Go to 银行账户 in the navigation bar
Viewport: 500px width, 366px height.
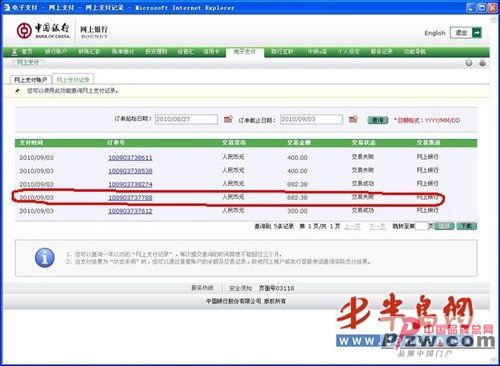point(56,52)
